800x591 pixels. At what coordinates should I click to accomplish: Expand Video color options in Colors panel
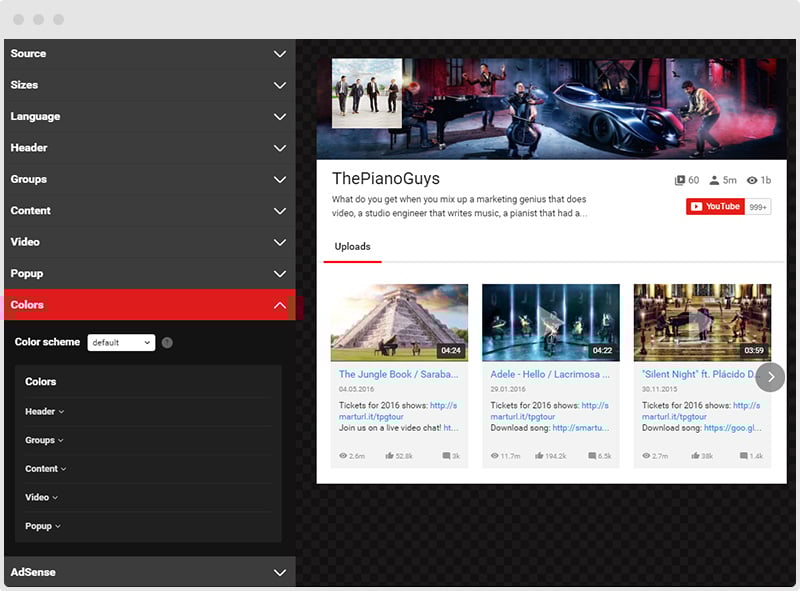[x=41, y=497]
